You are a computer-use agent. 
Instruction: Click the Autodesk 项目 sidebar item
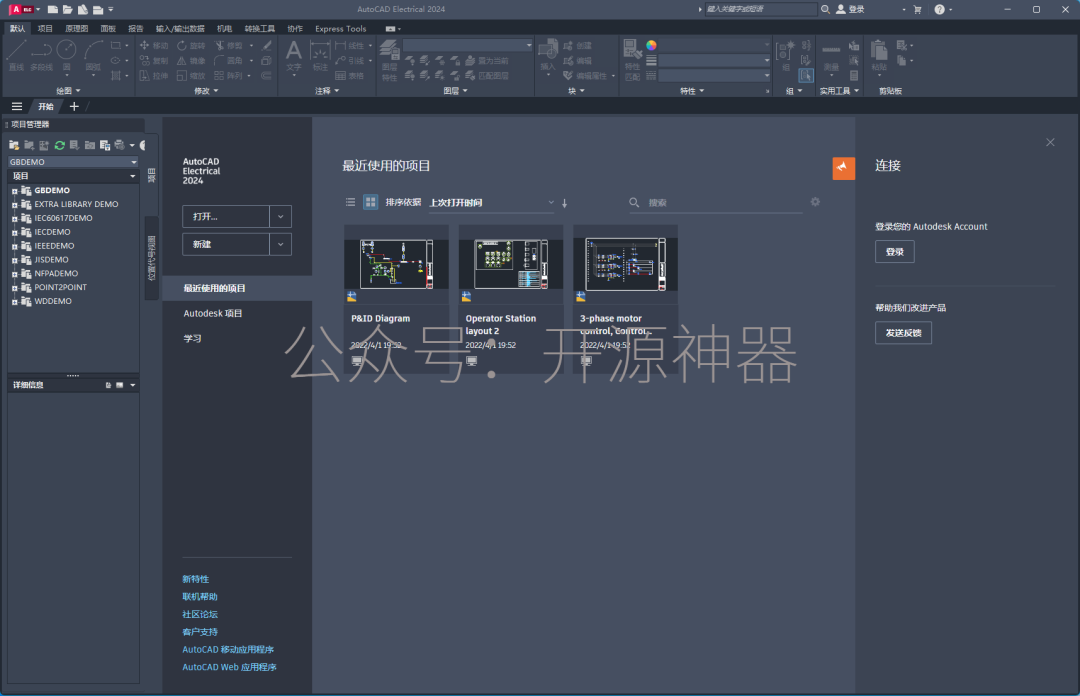[x=213, y=314]
